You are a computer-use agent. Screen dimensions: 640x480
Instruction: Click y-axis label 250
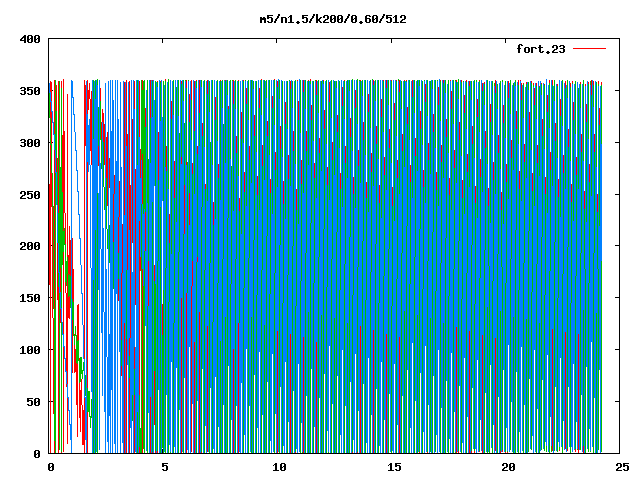pyautogui.click(x=30, y=195)
